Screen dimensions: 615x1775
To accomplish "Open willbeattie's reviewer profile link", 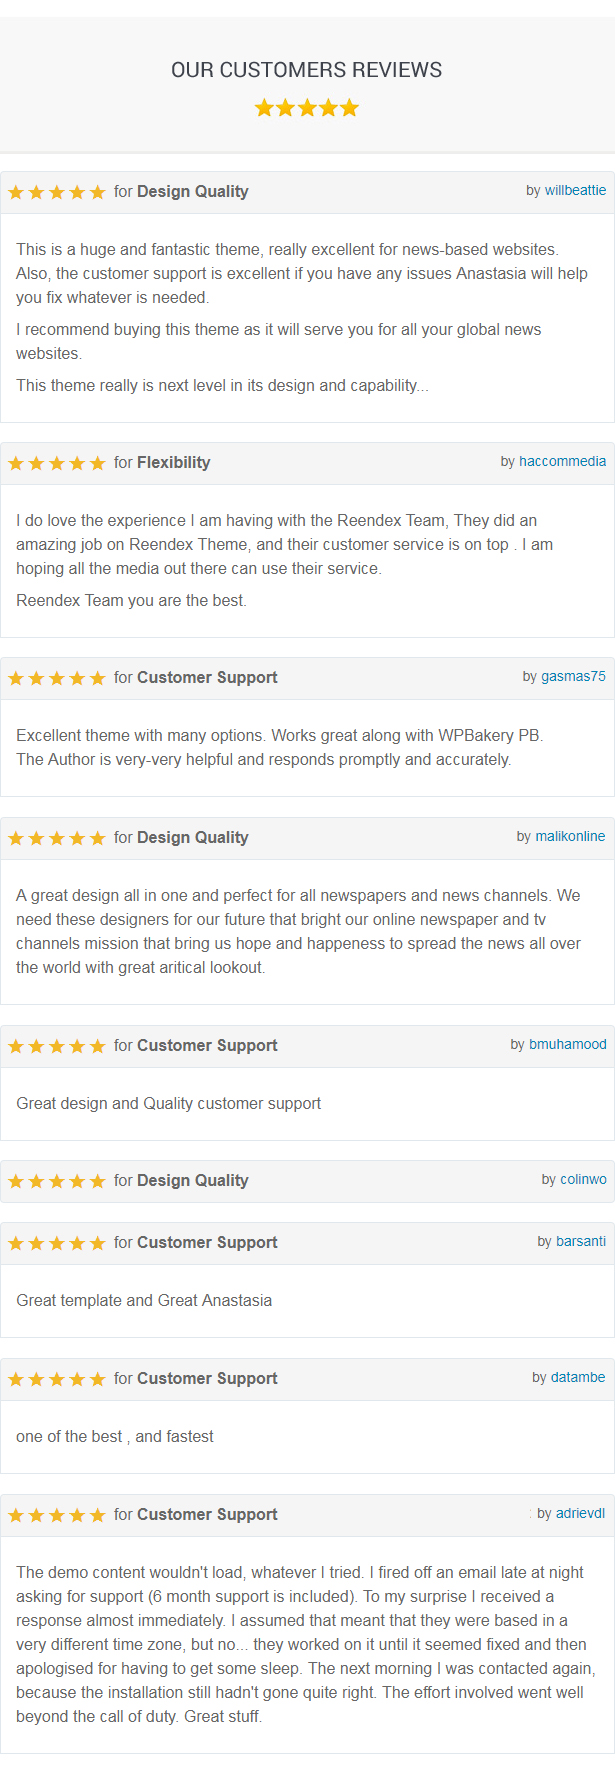I will 575,191.
